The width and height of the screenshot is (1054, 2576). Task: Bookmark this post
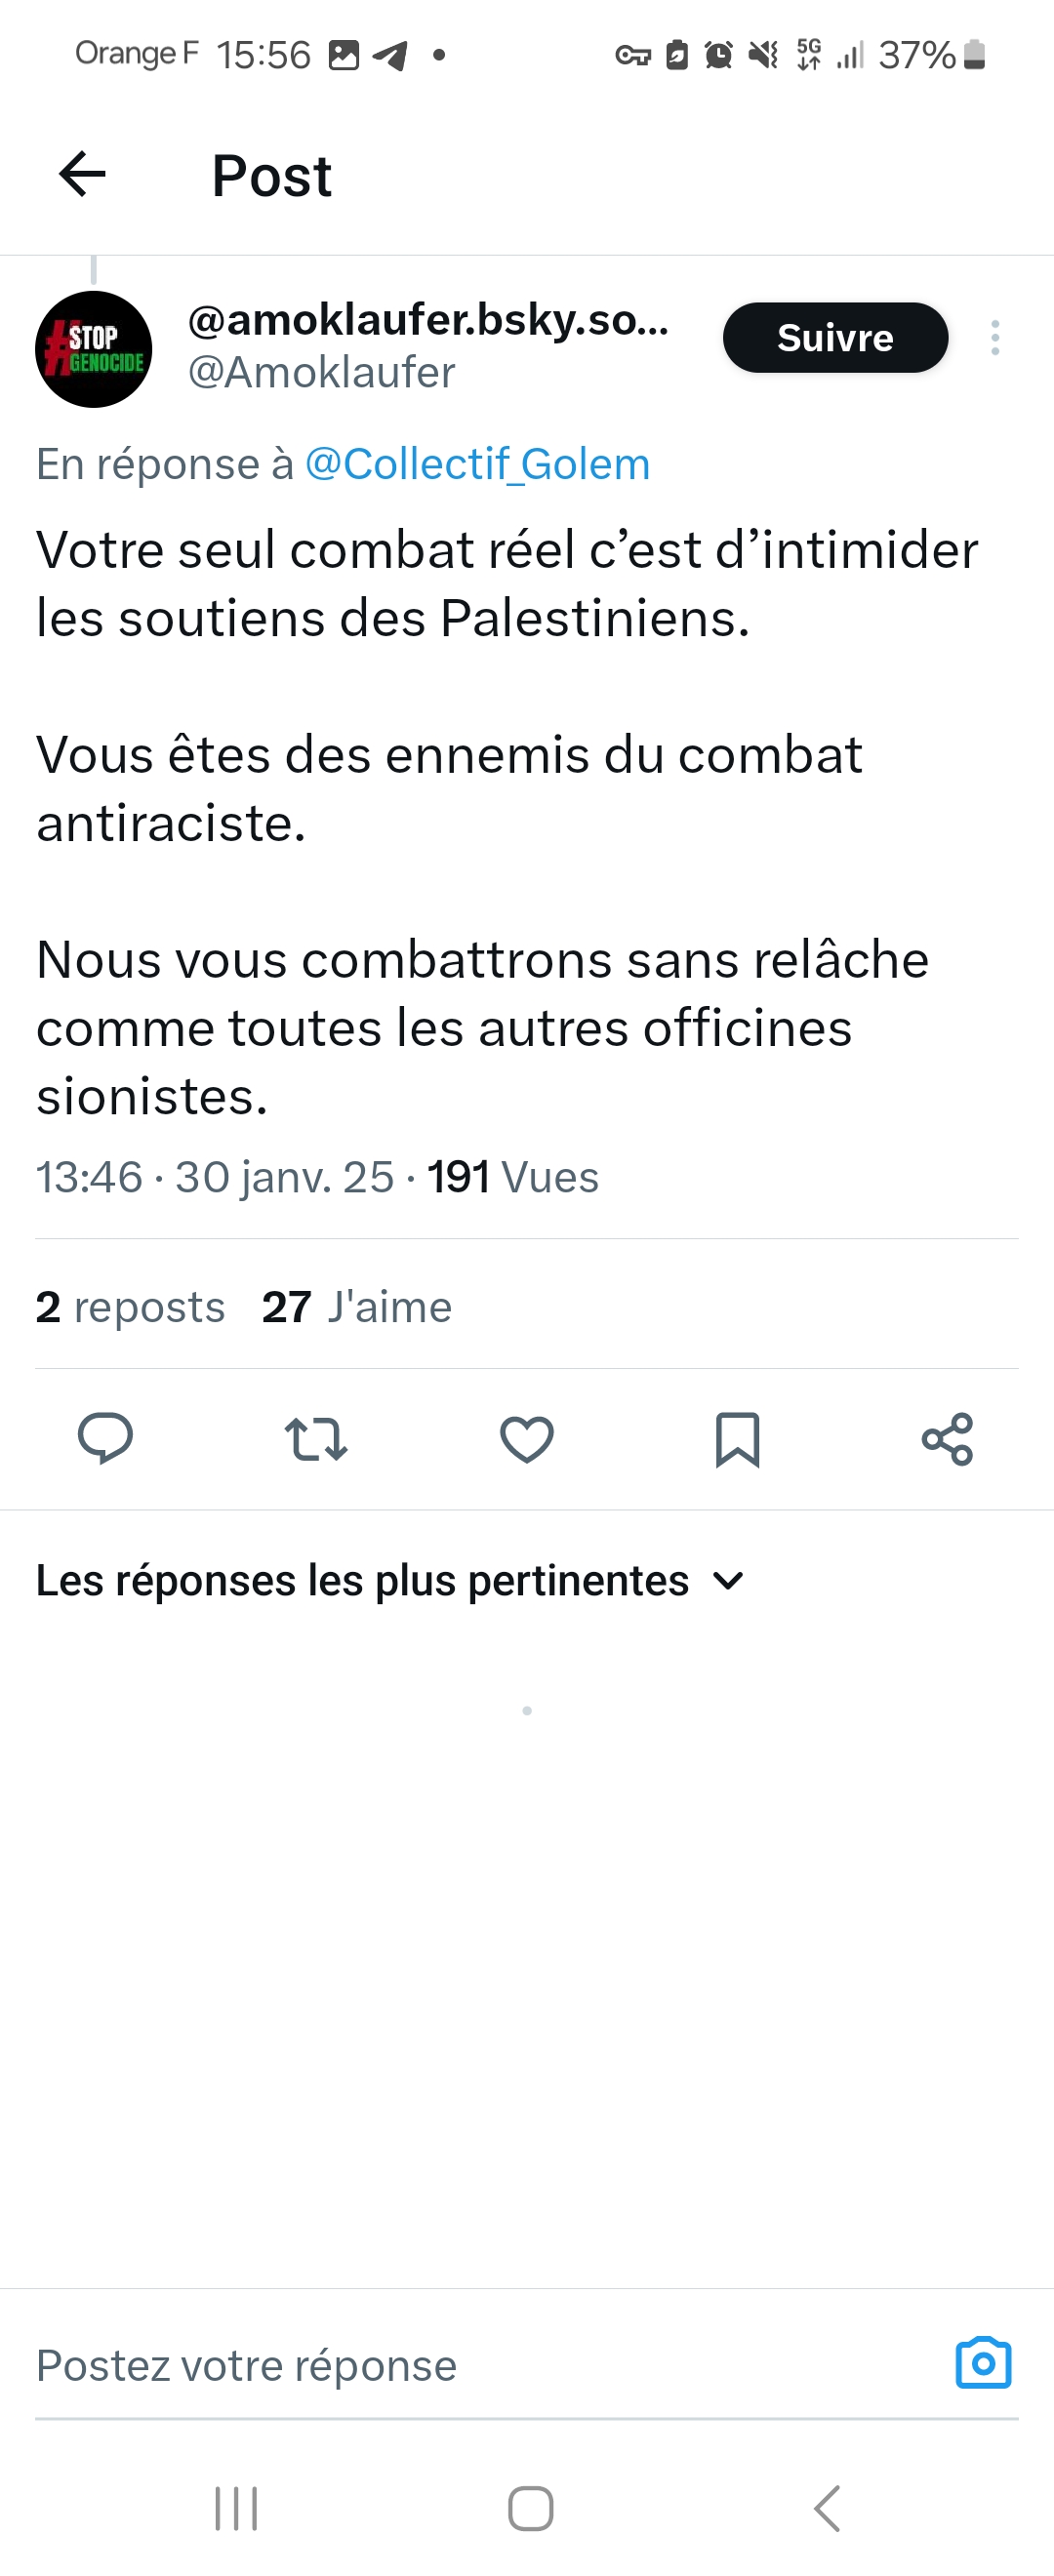pos(738,1439)
